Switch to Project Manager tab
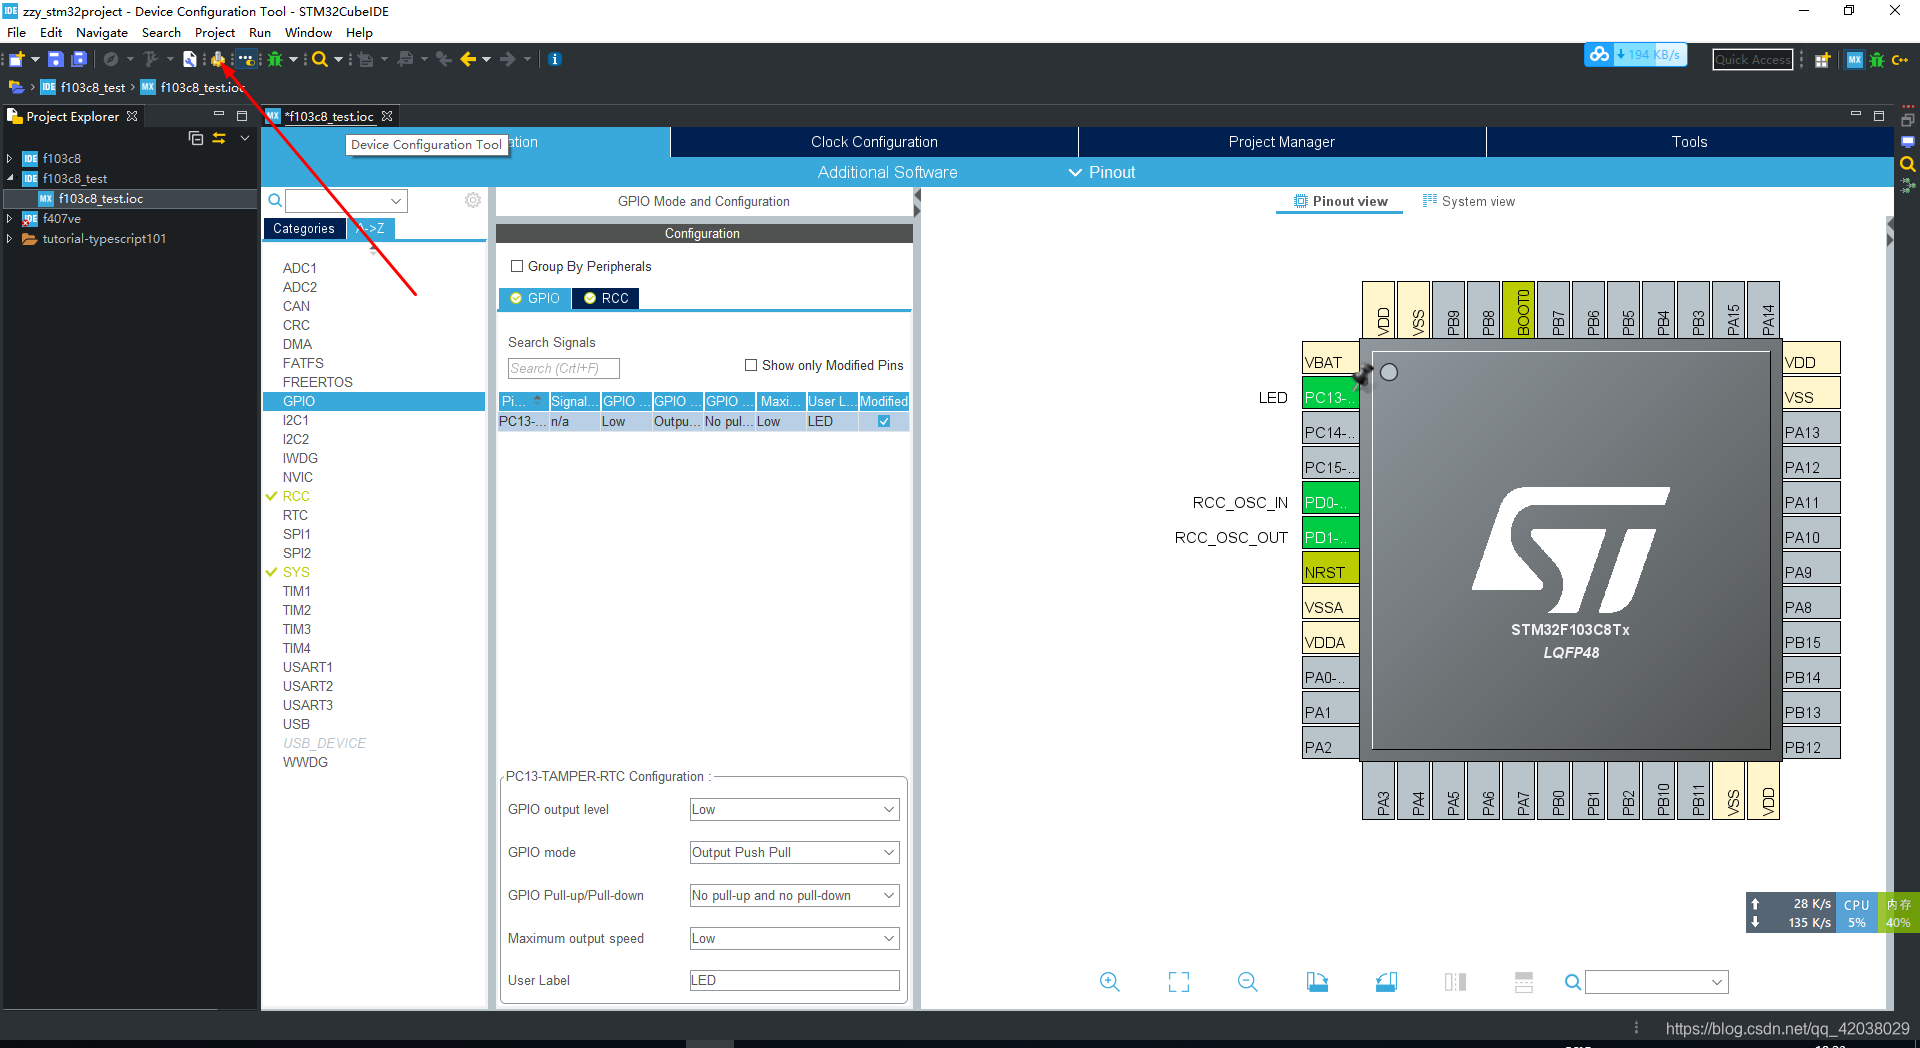1920x1048 pixels. click(x=1282, y=142)
